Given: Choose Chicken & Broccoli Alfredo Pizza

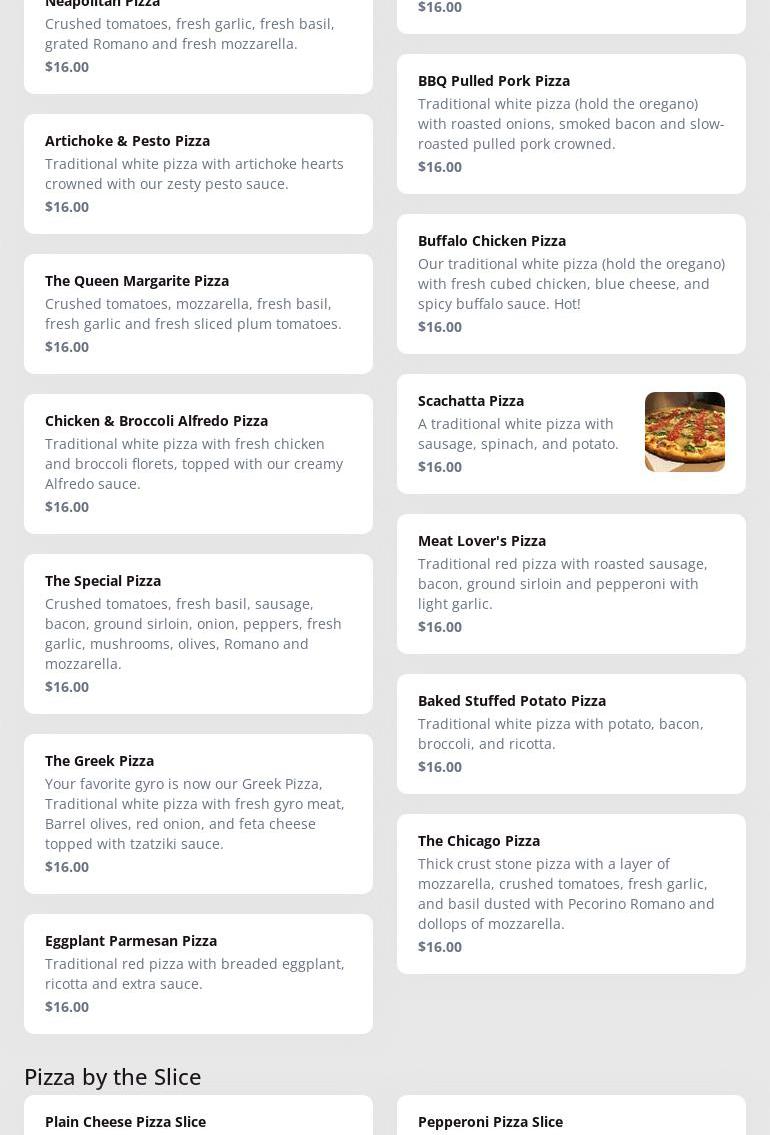Looking at the screenshot, I should [x=198, y=463].
